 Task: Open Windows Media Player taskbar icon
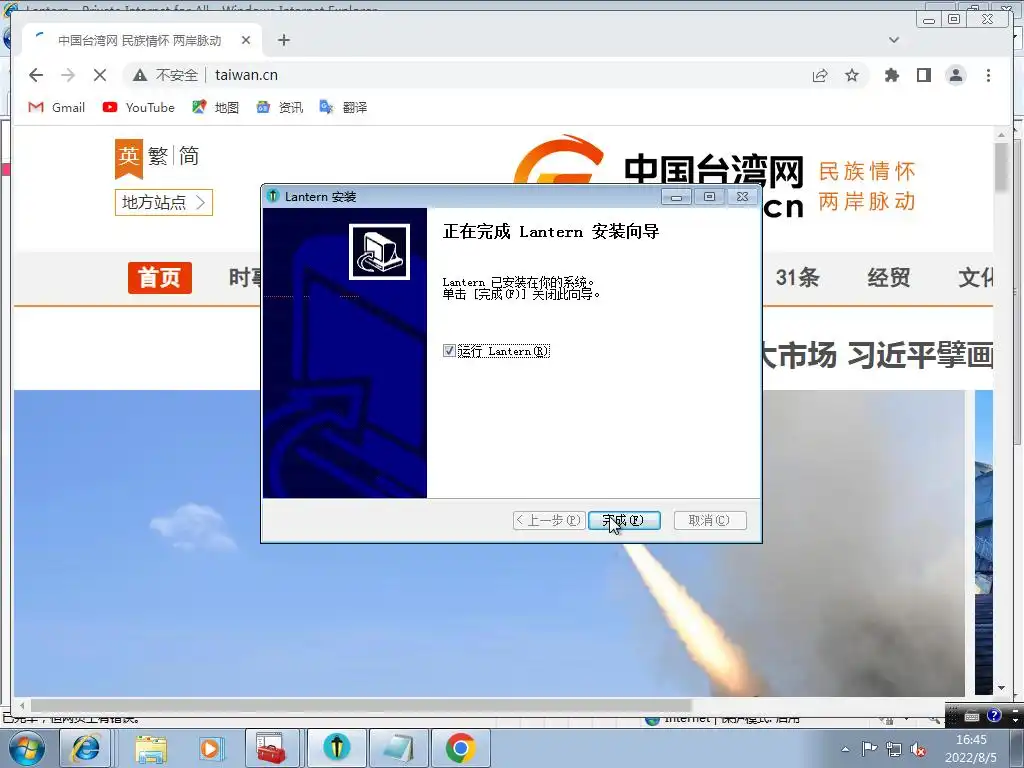pyautogui.click(x=212, y=748)
